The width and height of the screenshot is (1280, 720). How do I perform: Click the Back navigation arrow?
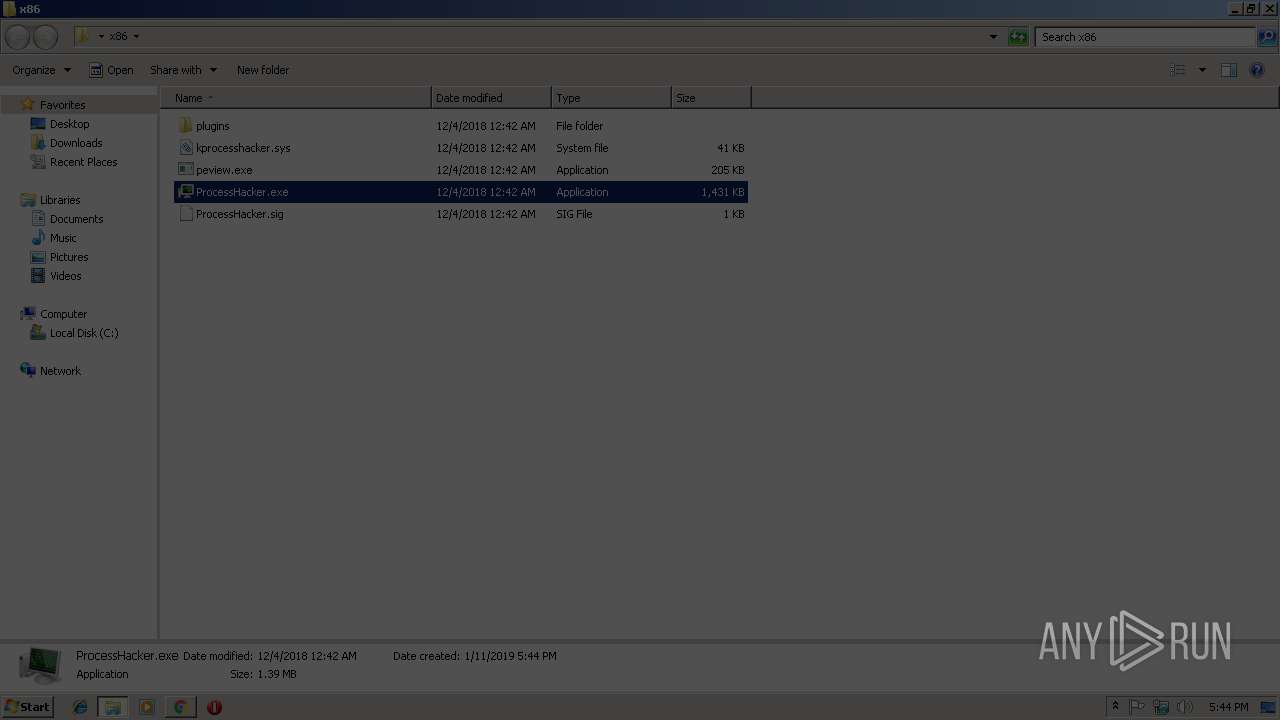tap(17, 37)
